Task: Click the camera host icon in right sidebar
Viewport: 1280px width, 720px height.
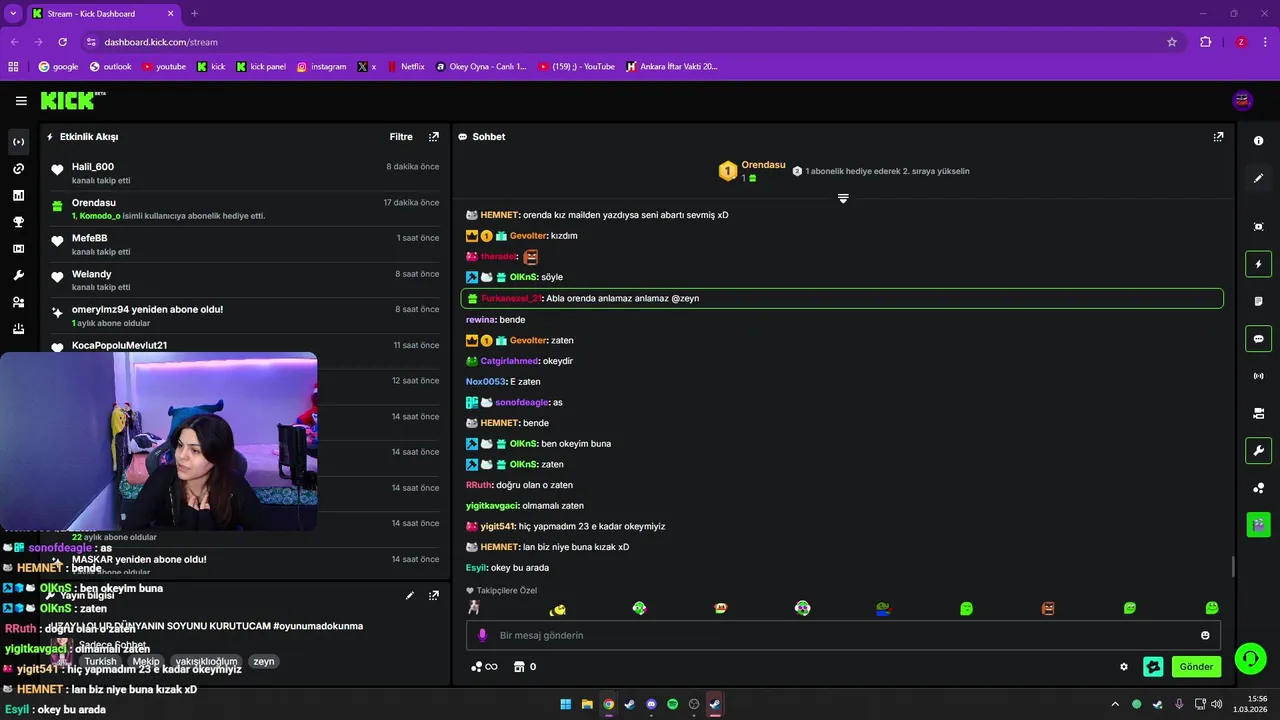Action: click(x=1258, y=413)
